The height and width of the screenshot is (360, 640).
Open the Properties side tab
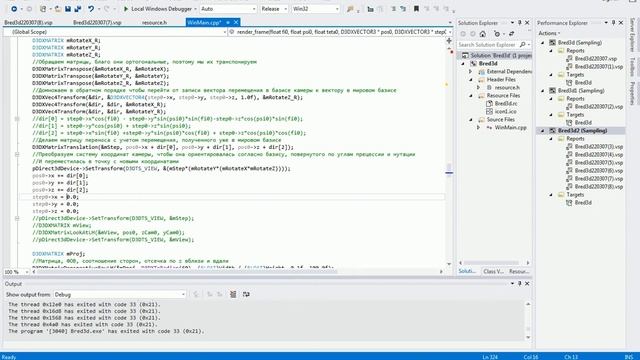tap(633, 93)
